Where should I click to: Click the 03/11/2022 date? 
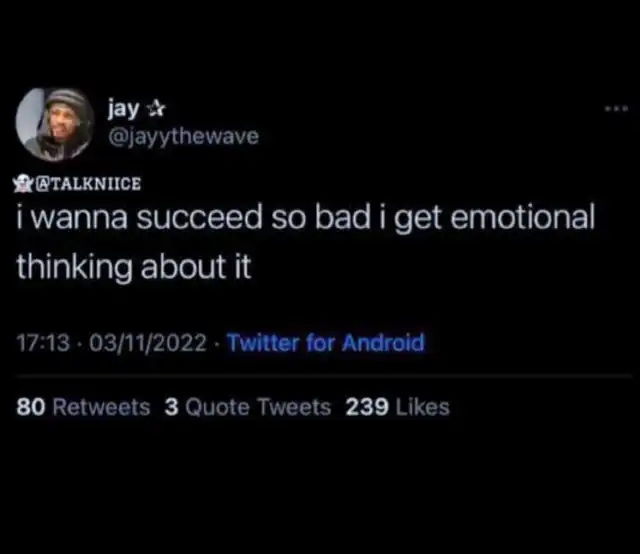(x=148, y=343)
